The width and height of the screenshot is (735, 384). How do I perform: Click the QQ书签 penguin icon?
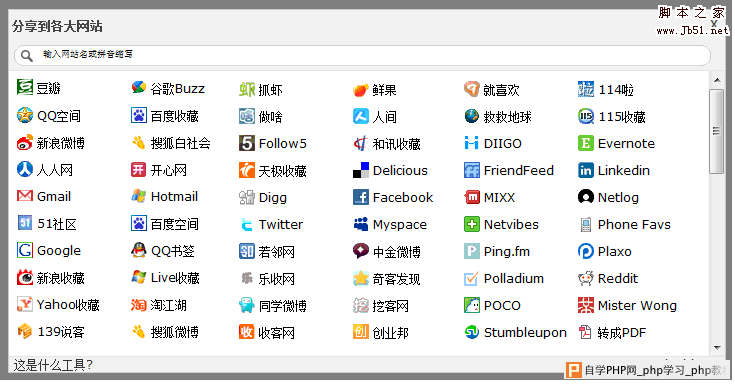coord(139,250)
